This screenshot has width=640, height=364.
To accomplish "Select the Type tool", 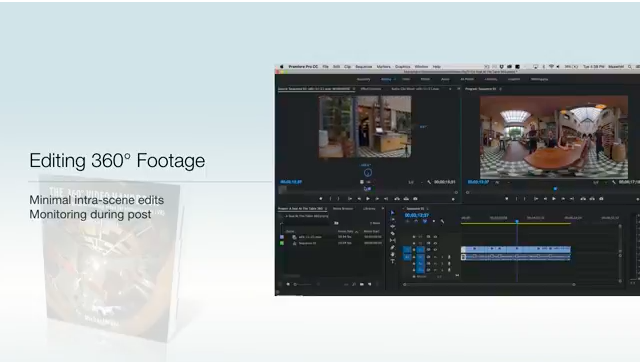I will [393, 261].
